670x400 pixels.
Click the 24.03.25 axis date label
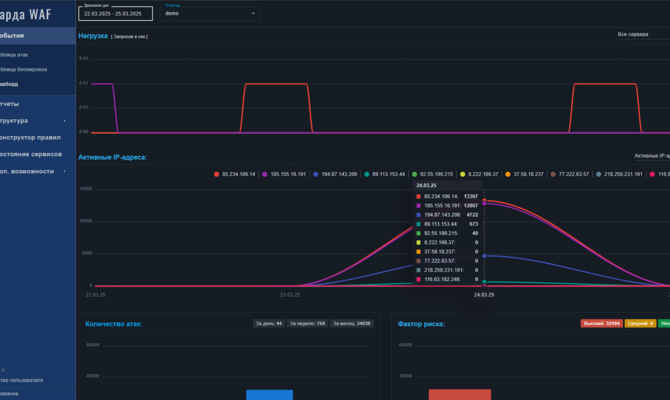tap(484, 295)
